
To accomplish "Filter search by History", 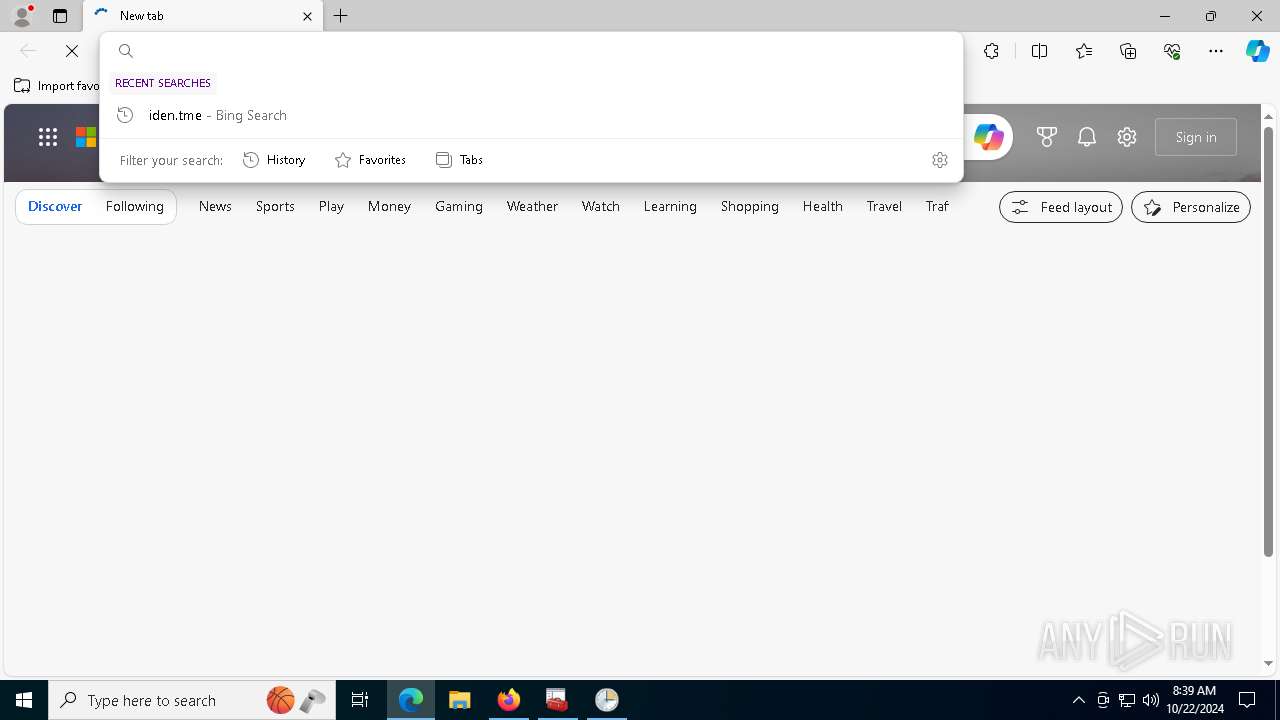I will (274, 160).
